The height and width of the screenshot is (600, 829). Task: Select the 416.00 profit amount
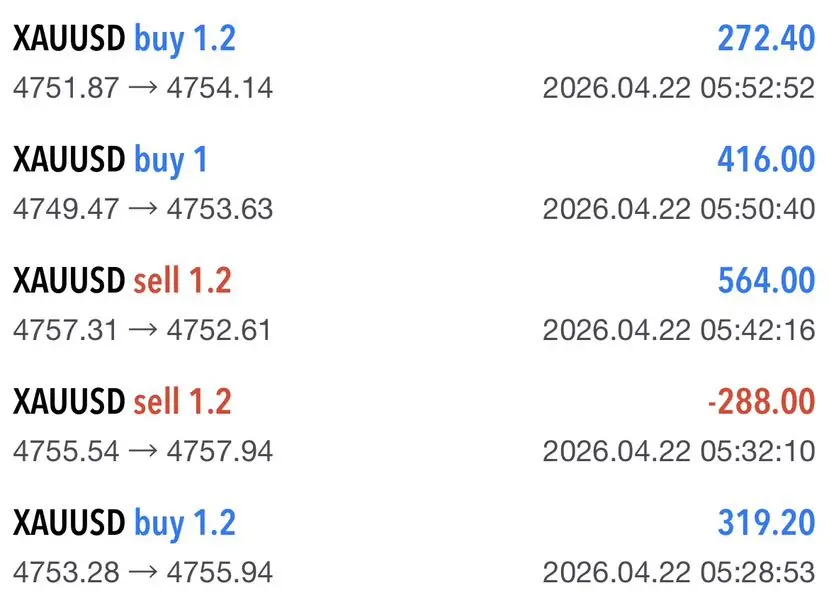(766, 160)
